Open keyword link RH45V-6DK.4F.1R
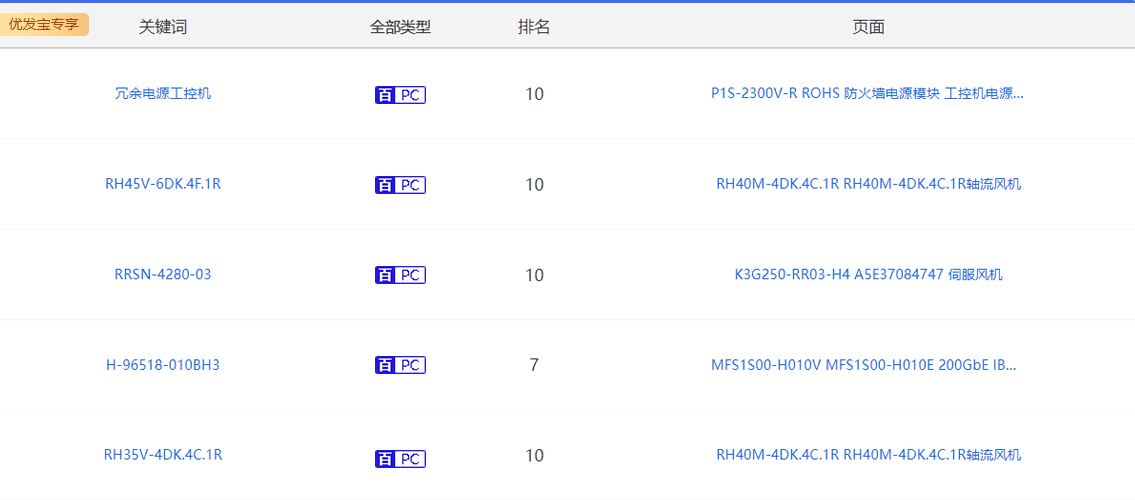Viewport: 1135px width, 500px height. (x=163, y=184)
